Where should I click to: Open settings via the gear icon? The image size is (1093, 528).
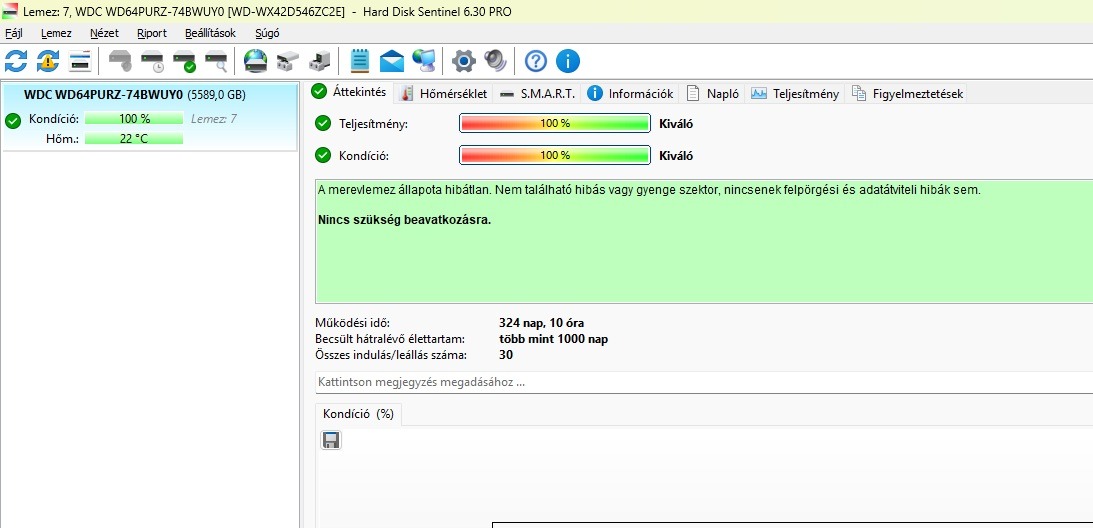[x=464, y=61]
